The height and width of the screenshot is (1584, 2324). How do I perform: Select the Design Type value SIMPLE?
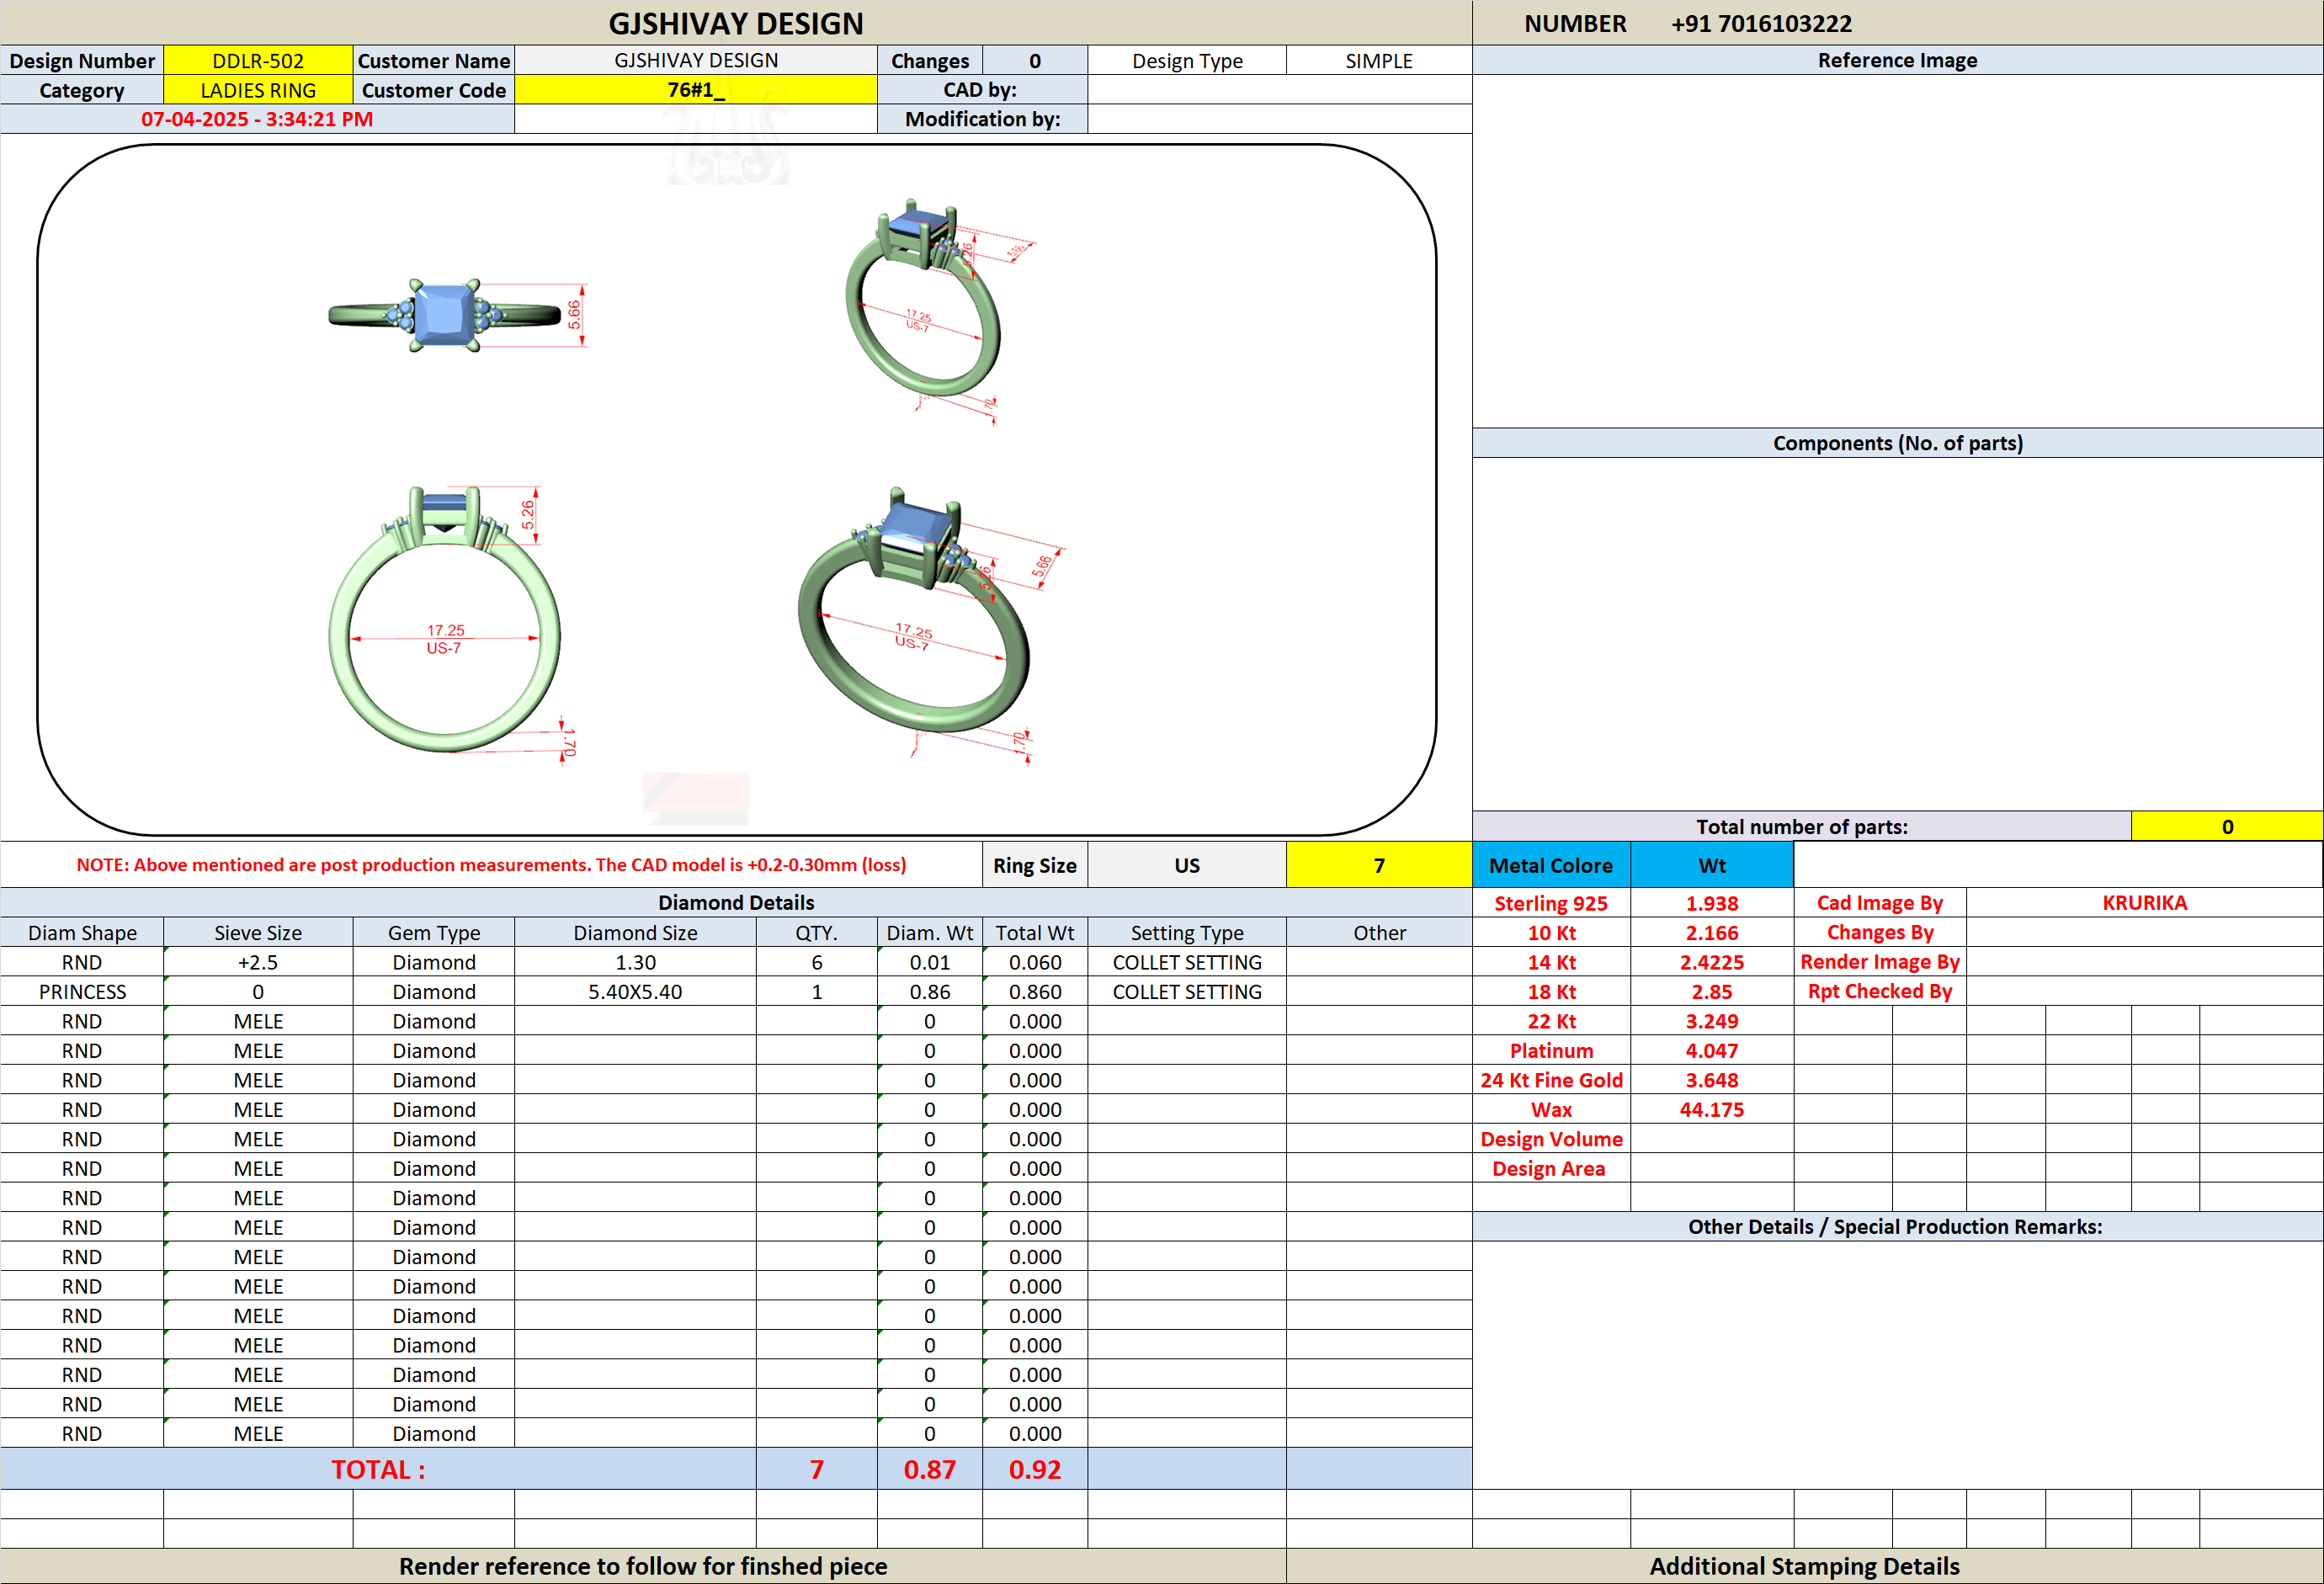1379,60
